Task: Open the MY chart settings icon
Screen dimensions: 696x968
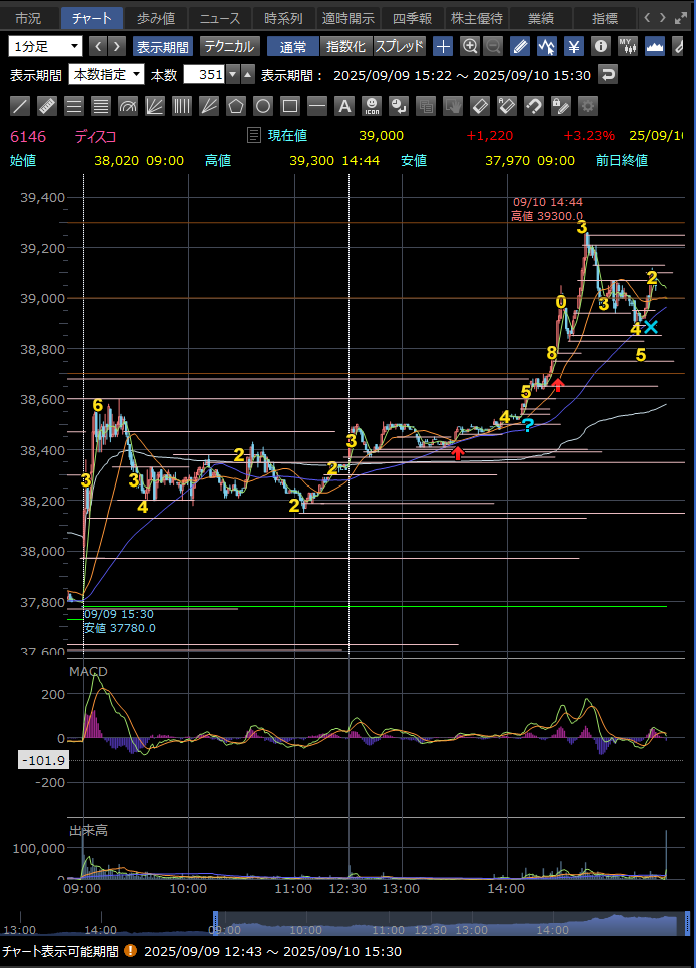Action: pyautogui.click(x=627, y=46)
